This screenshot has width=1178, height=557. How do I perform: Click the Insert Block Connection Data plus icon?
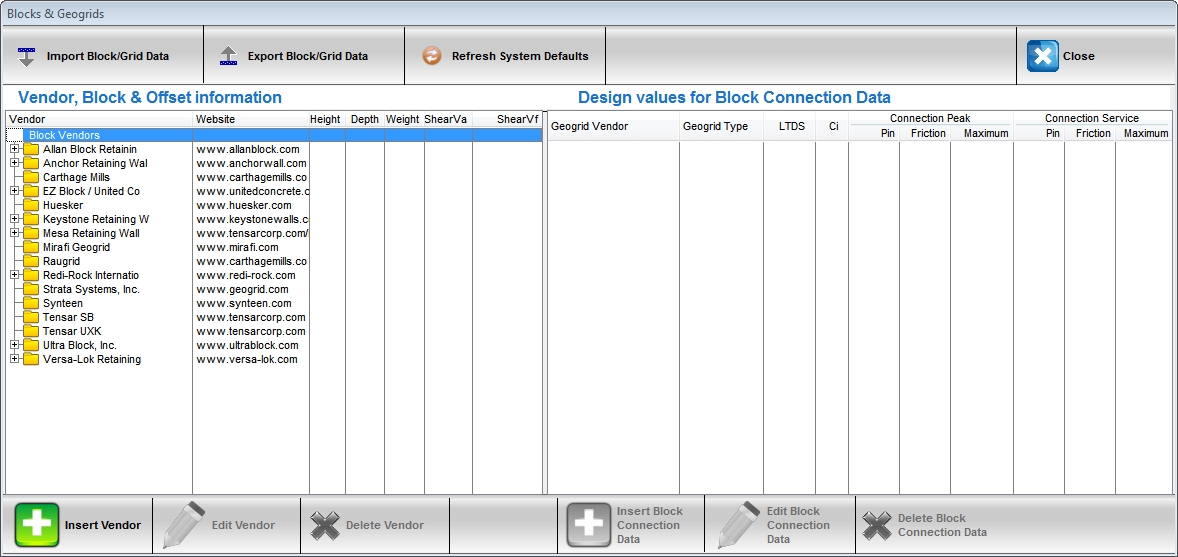point(589,525)
